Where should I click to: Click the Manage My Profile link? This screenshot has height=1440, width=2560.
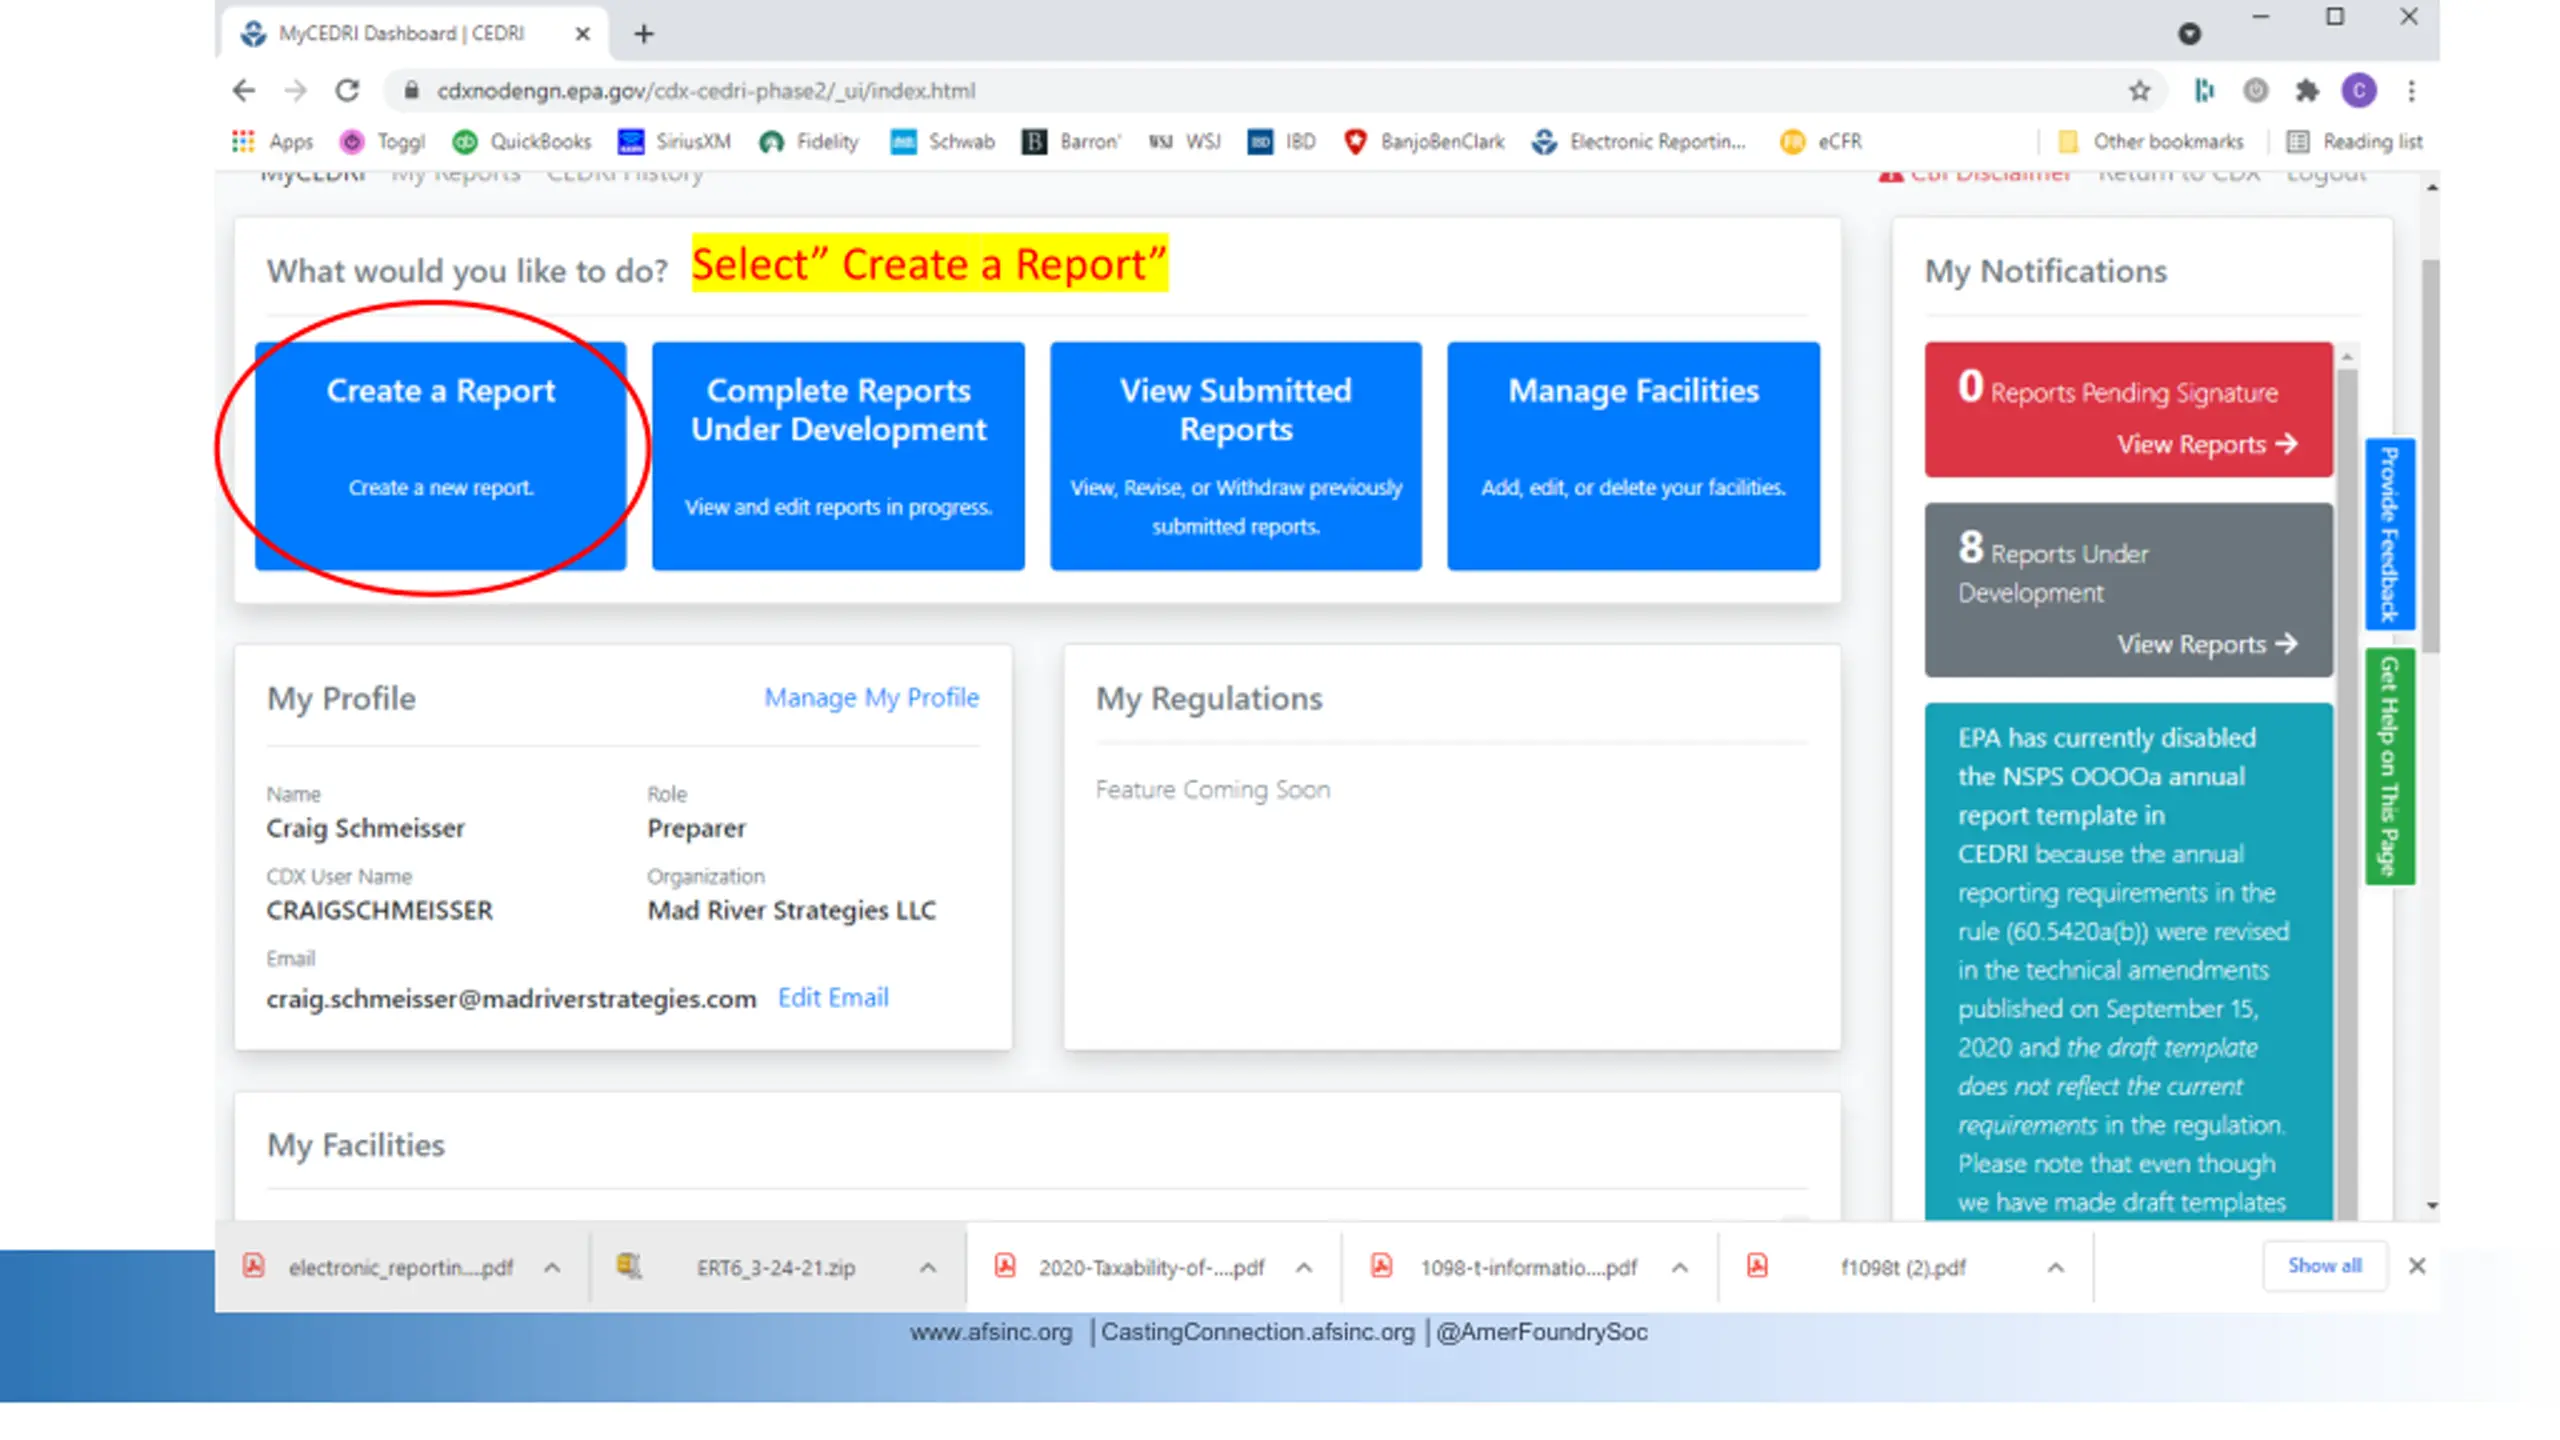(871, 697)
